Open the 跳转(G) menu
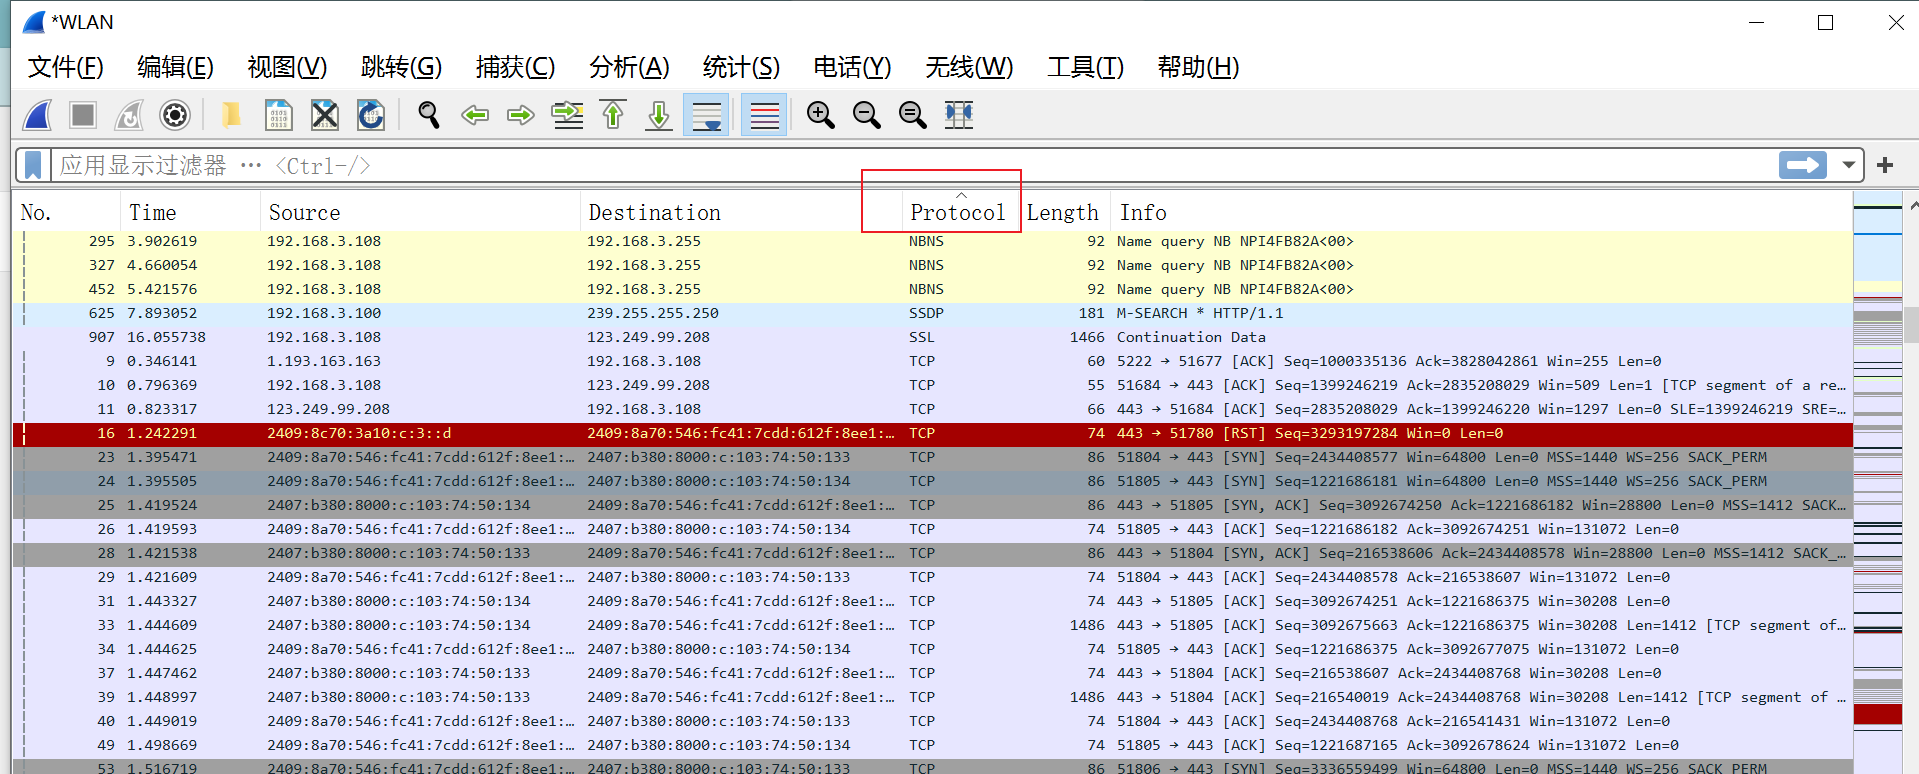Screen dimensions: 1919x774 pos(401,67)
